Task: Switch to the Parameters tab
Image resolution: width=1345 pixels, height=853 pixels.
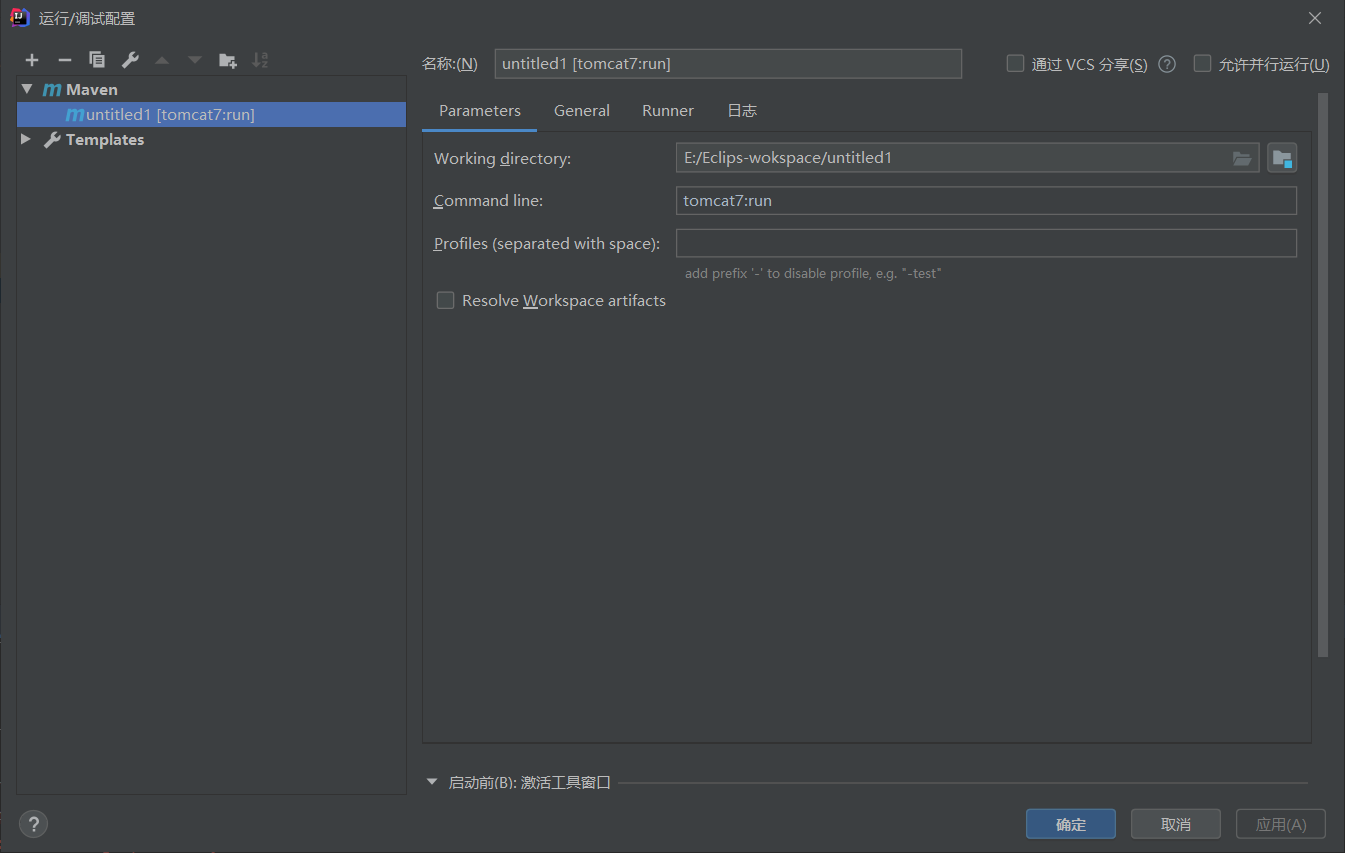Action: tap(480, 111)
